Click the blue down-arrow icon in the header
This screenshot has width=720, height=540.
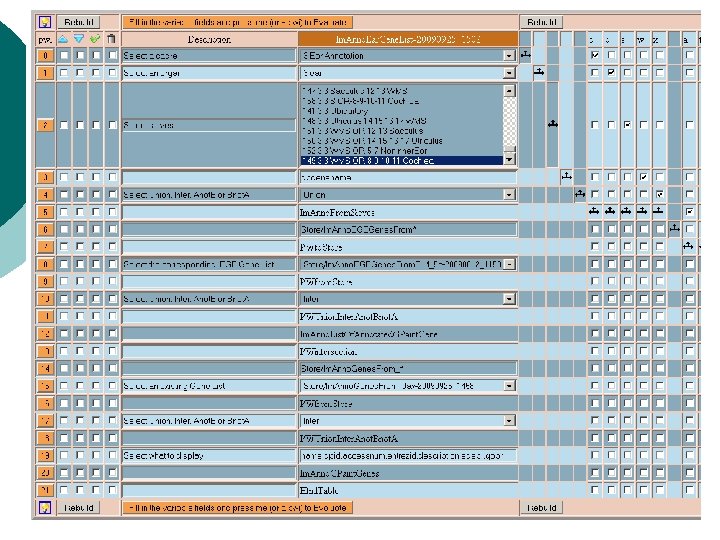pos(79,39)
